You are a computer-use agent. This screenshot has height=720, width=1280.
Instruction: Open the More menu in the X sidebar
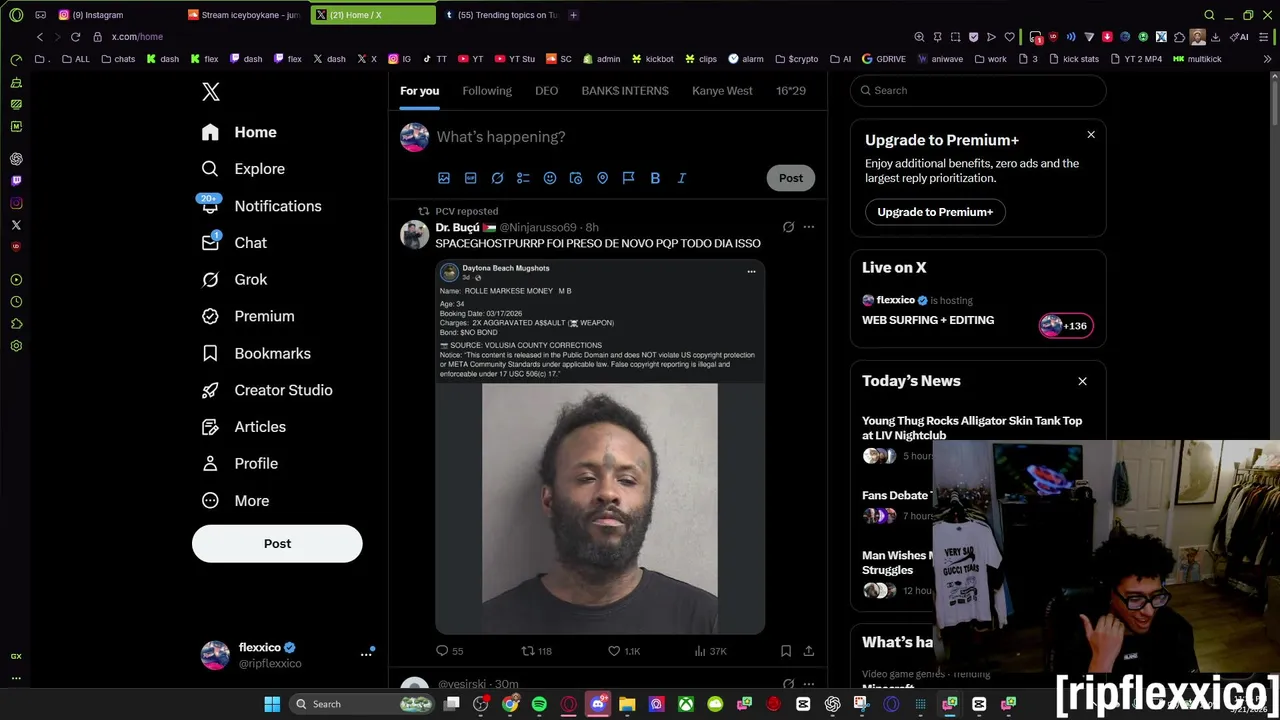coord(236,501)
